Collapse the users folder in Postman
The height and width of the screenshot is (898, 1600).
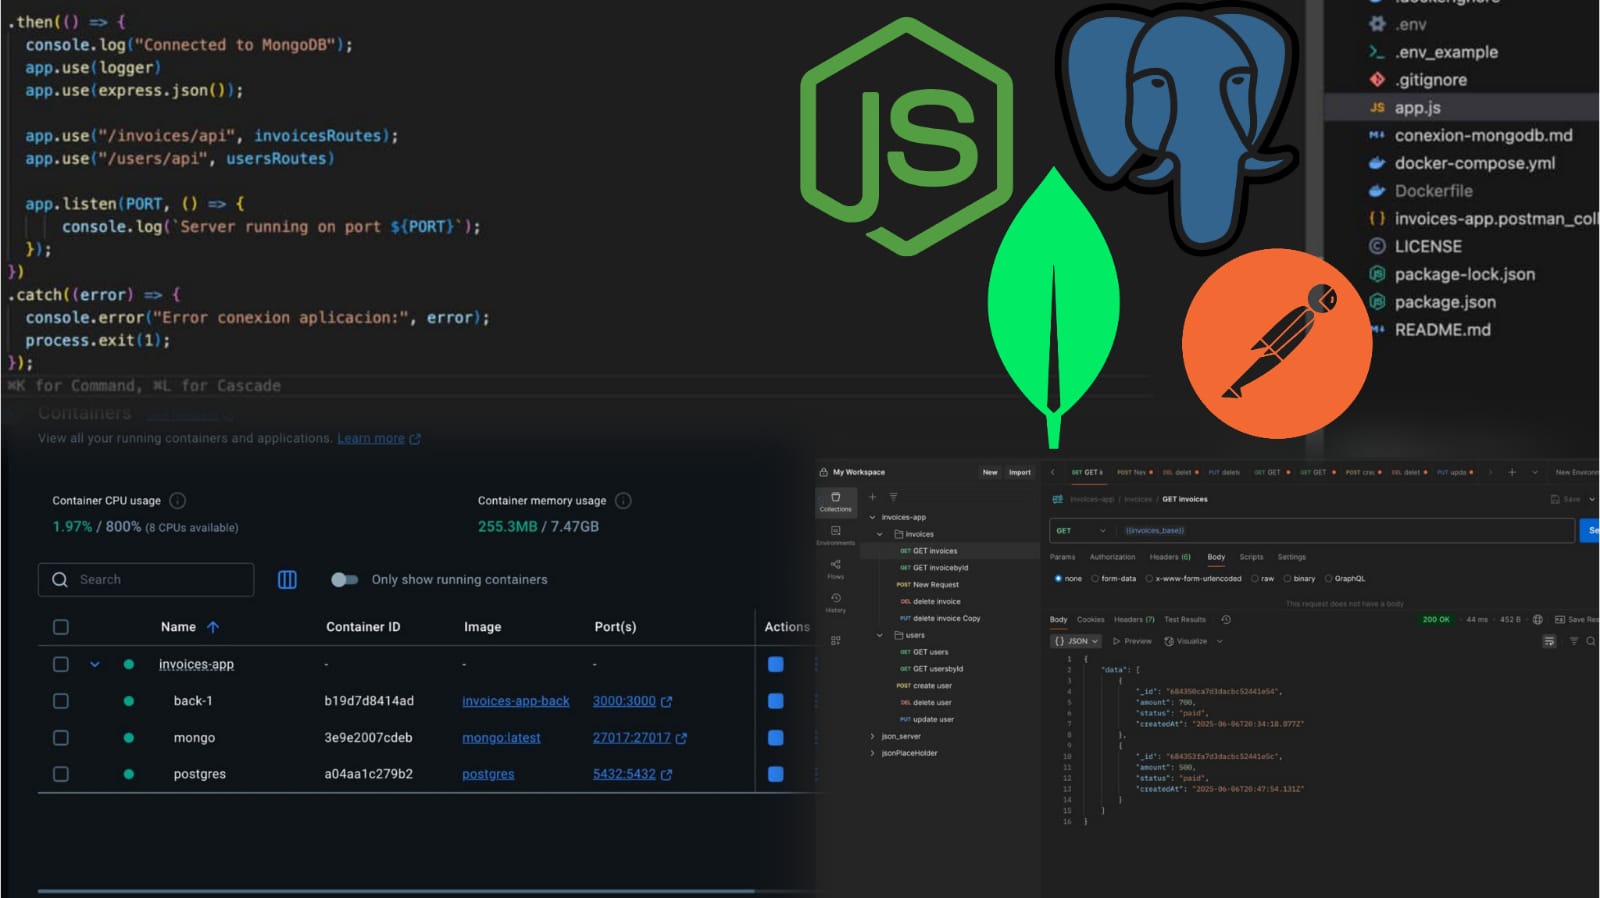coord(880,635)
